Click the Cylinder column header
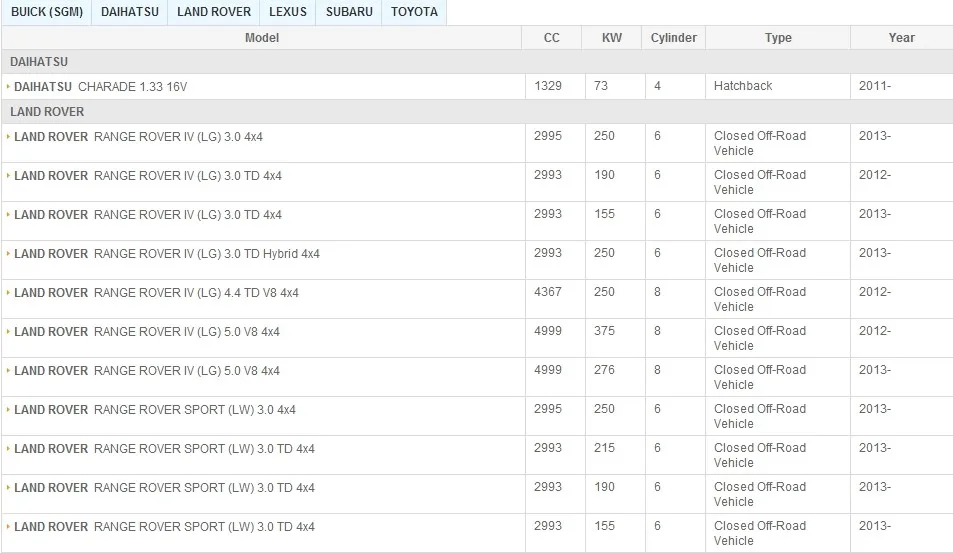The height and width of the screenshot is (553, 953). [673, 38]
